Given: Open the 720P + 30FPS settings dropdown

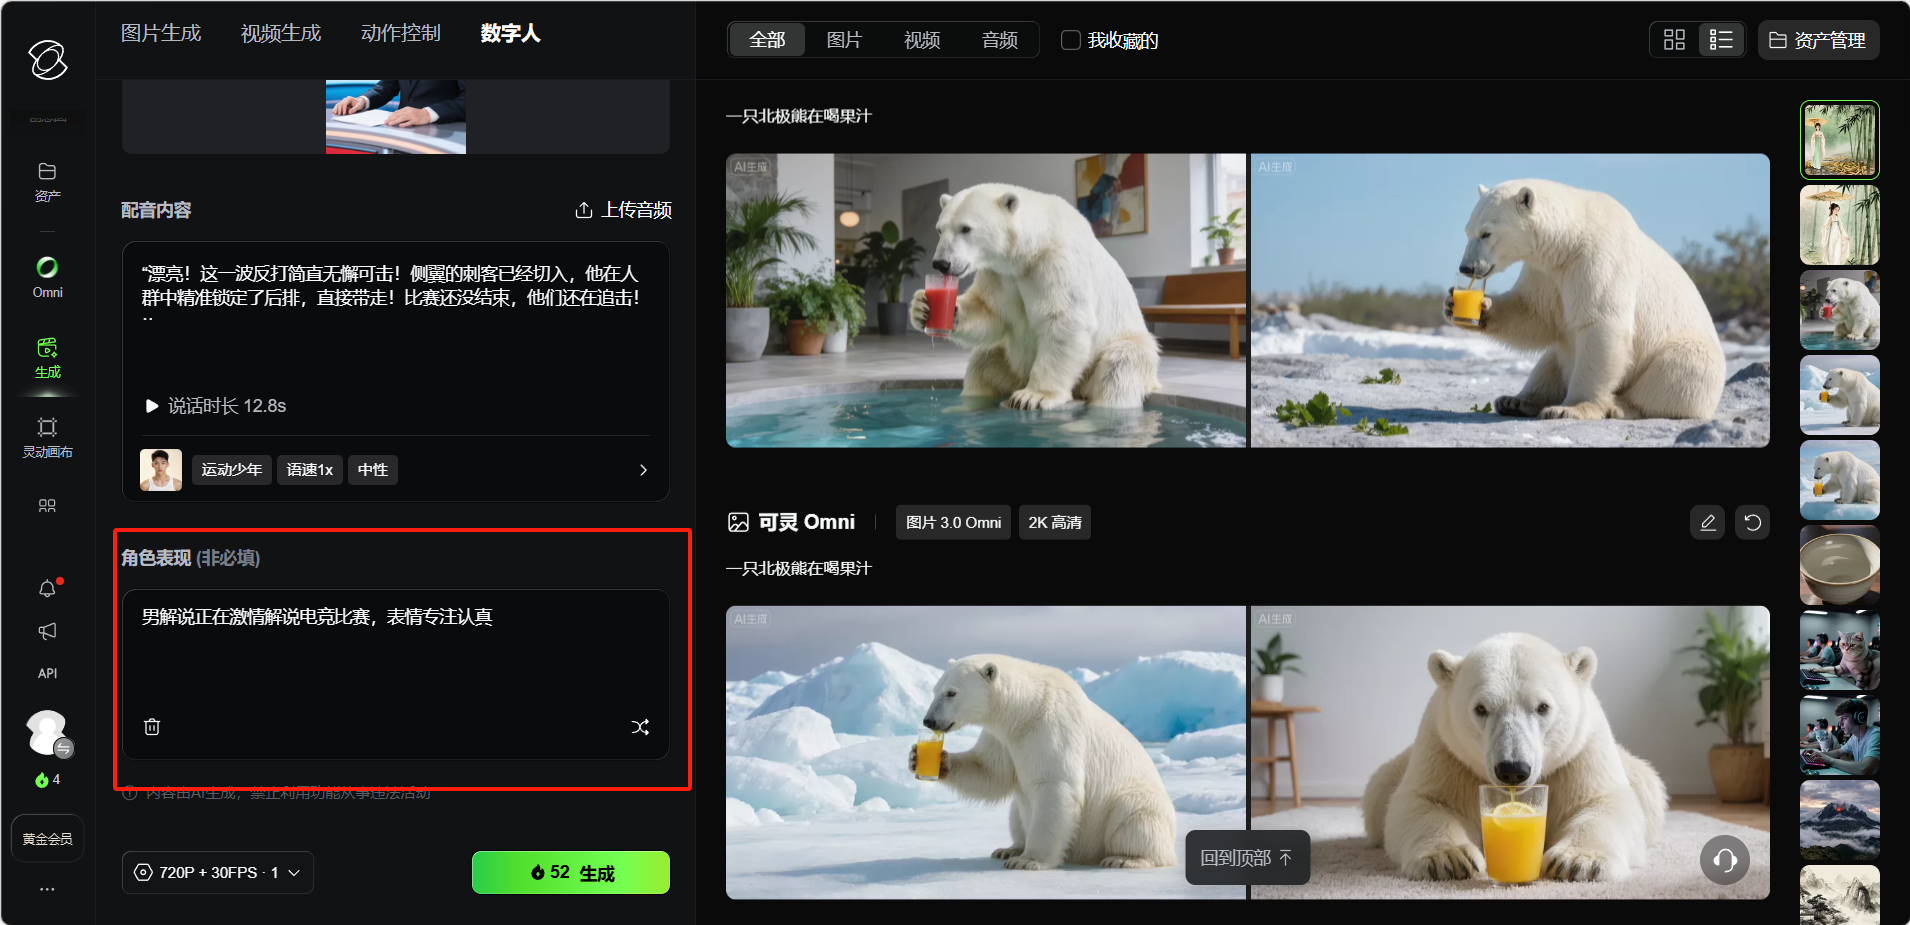Looking at the screenshot, I should (x=218, y=872).
